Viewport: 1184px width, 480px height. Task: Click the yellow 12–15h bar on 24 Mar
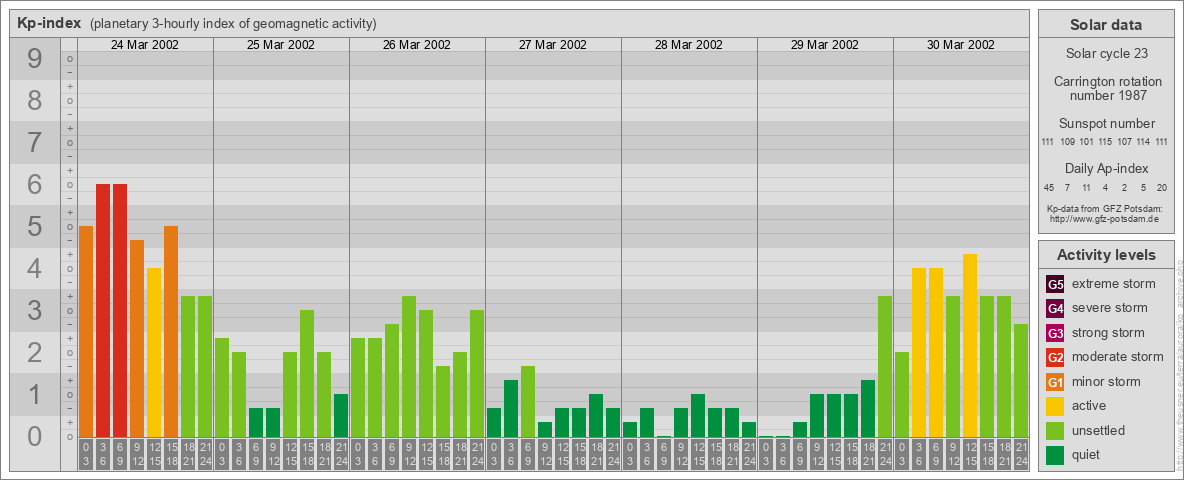click(154, 352)
